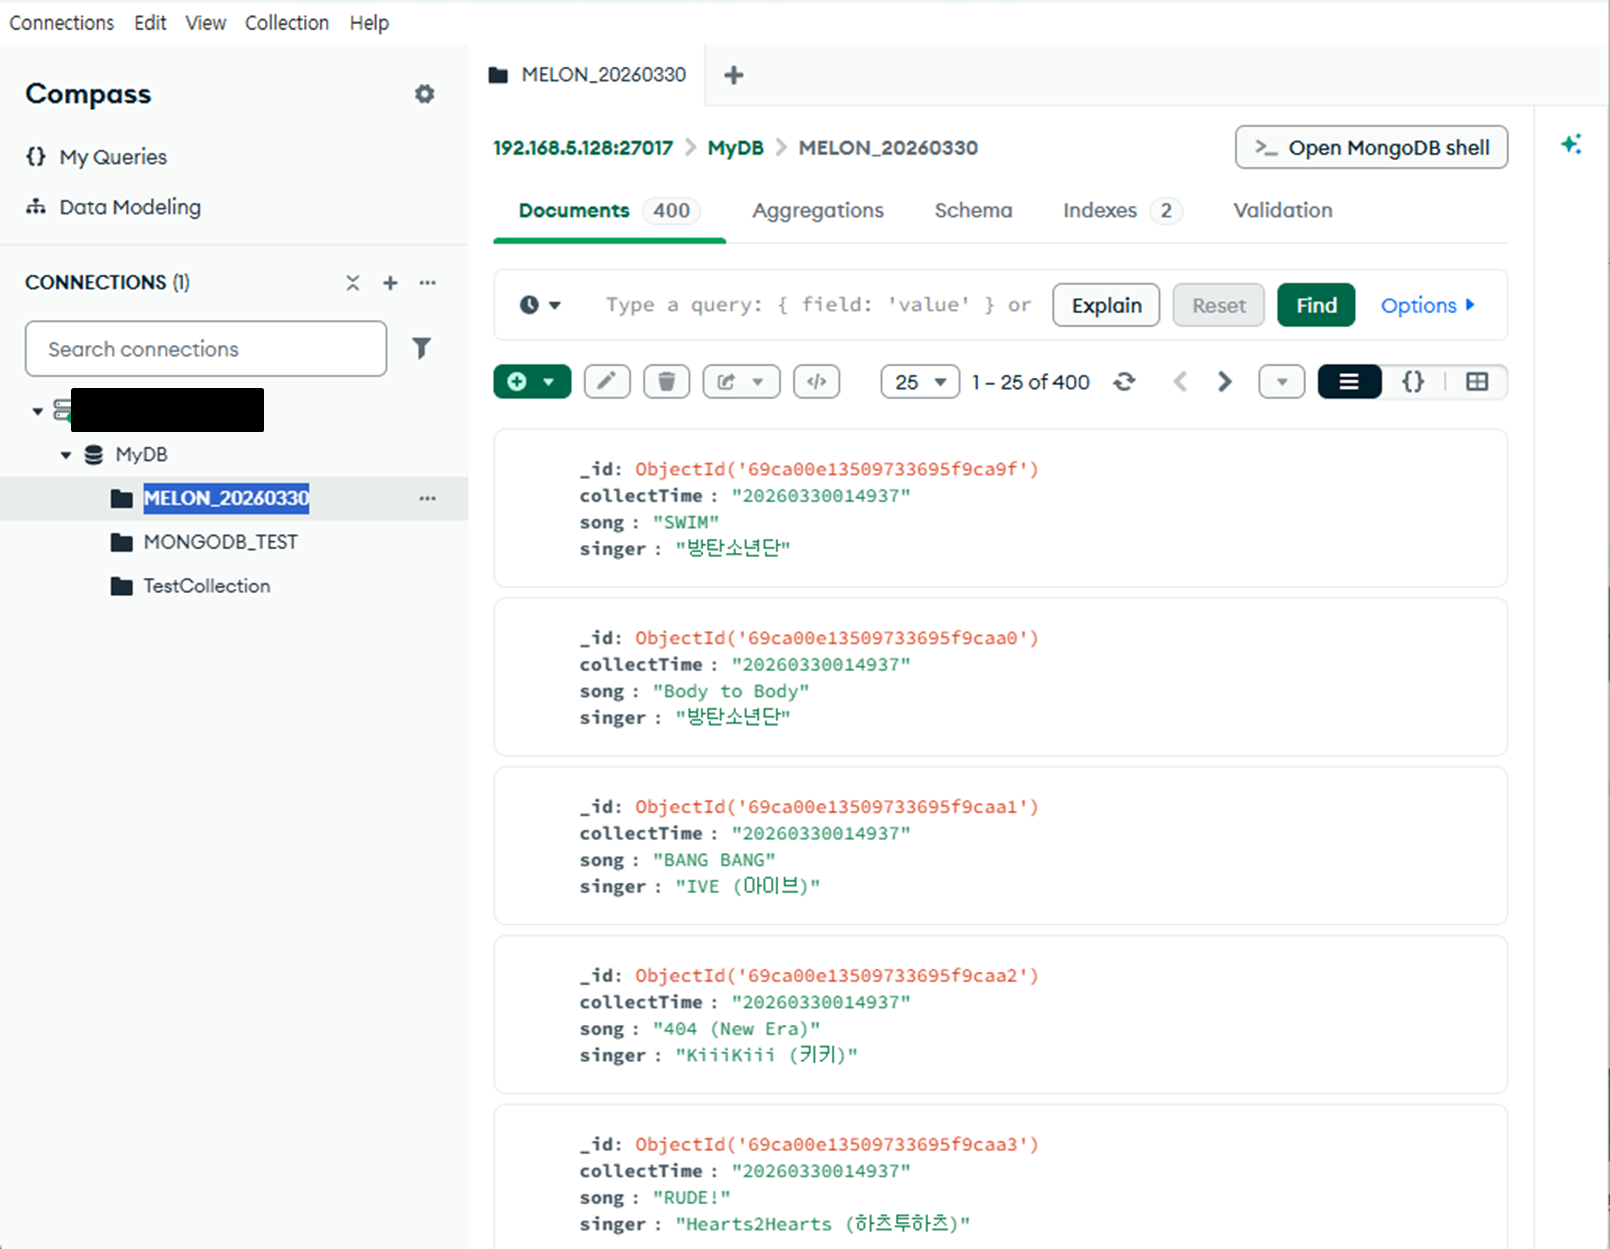The height and width of the screenshot is (1249, 1610).
Task: Collapse the MyDB database node
Action: [65, 455]
